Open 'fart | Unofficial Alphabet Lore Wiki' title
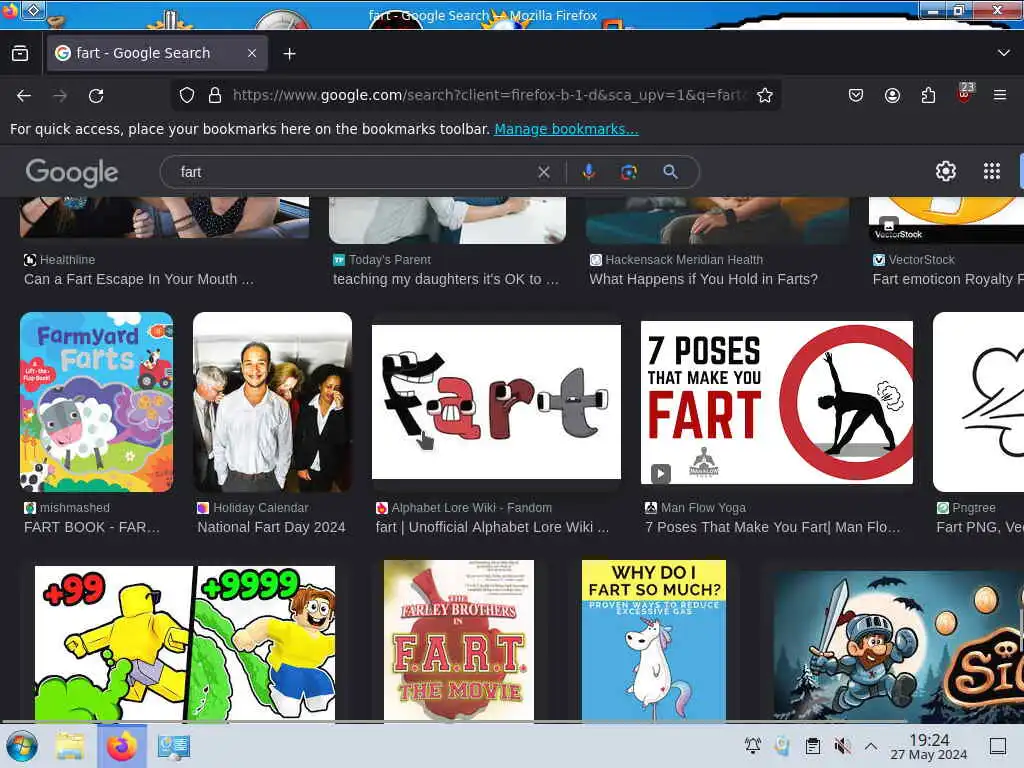Screen dimensions: 1024x768 492,528
